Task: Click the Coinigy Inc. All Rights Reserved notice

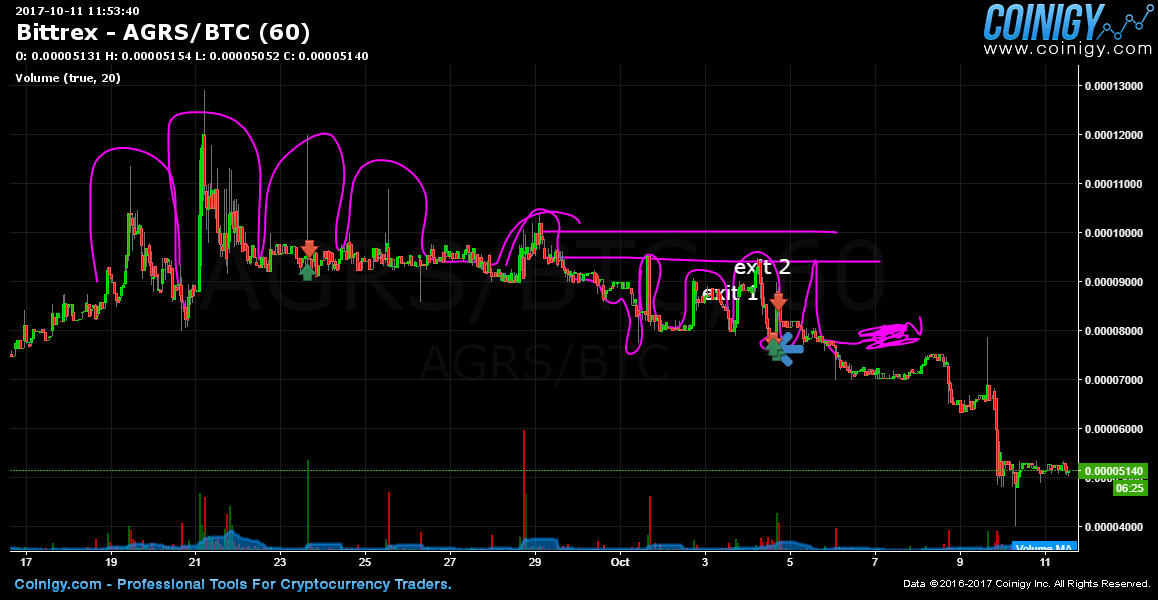Action: point(1027,584)
